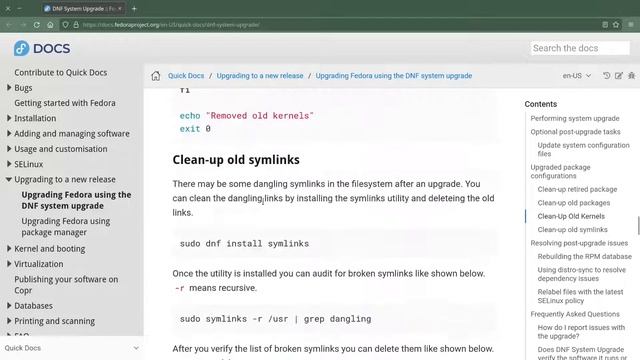The image size is (640, 360).
Task: Expand Kernel and booting section
Action: tap(9, 248)
